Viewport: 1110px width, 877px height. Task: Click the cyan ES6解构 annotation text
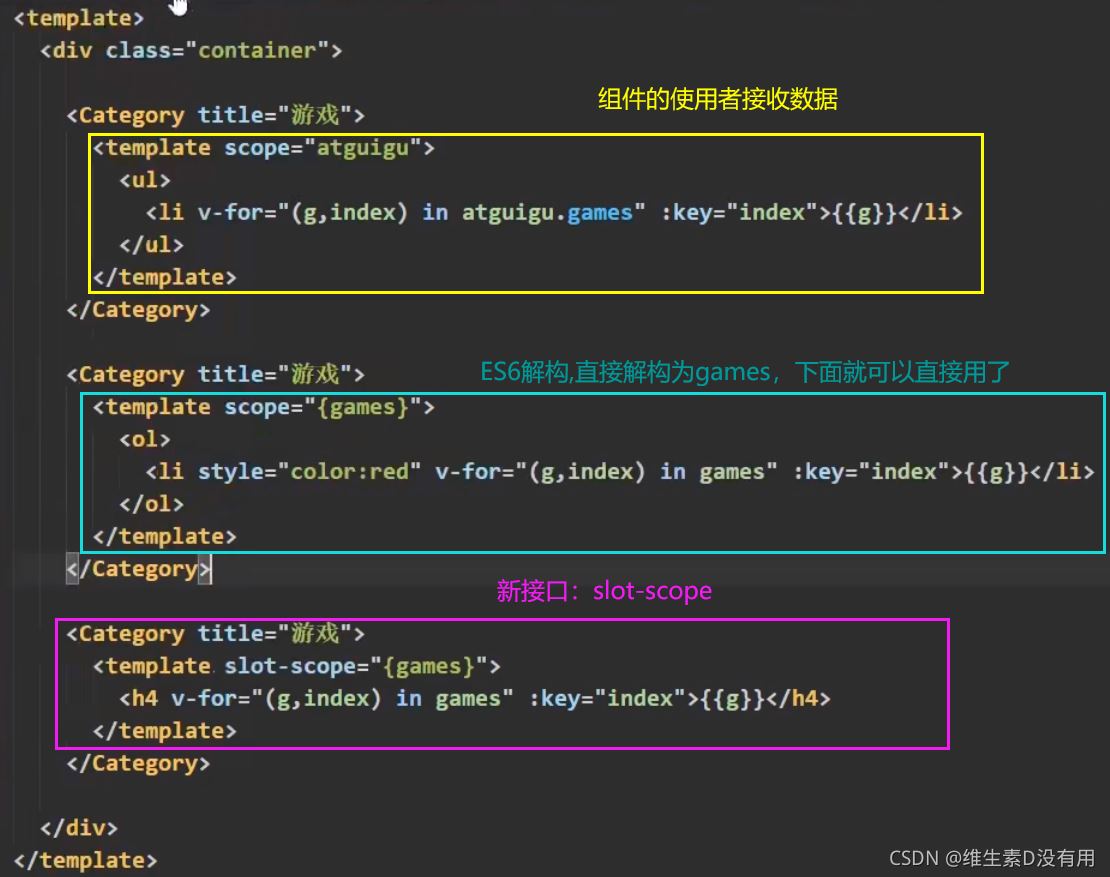click(745, 372)
